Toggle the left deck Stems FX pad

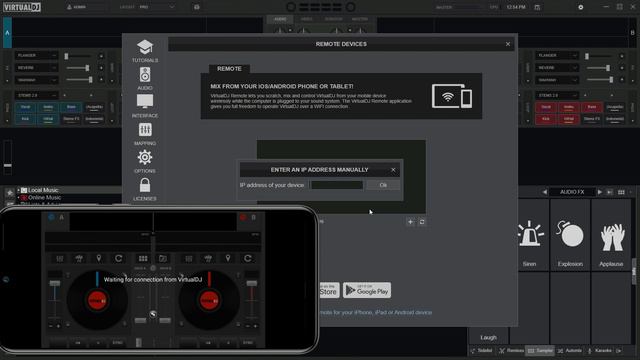71,119
